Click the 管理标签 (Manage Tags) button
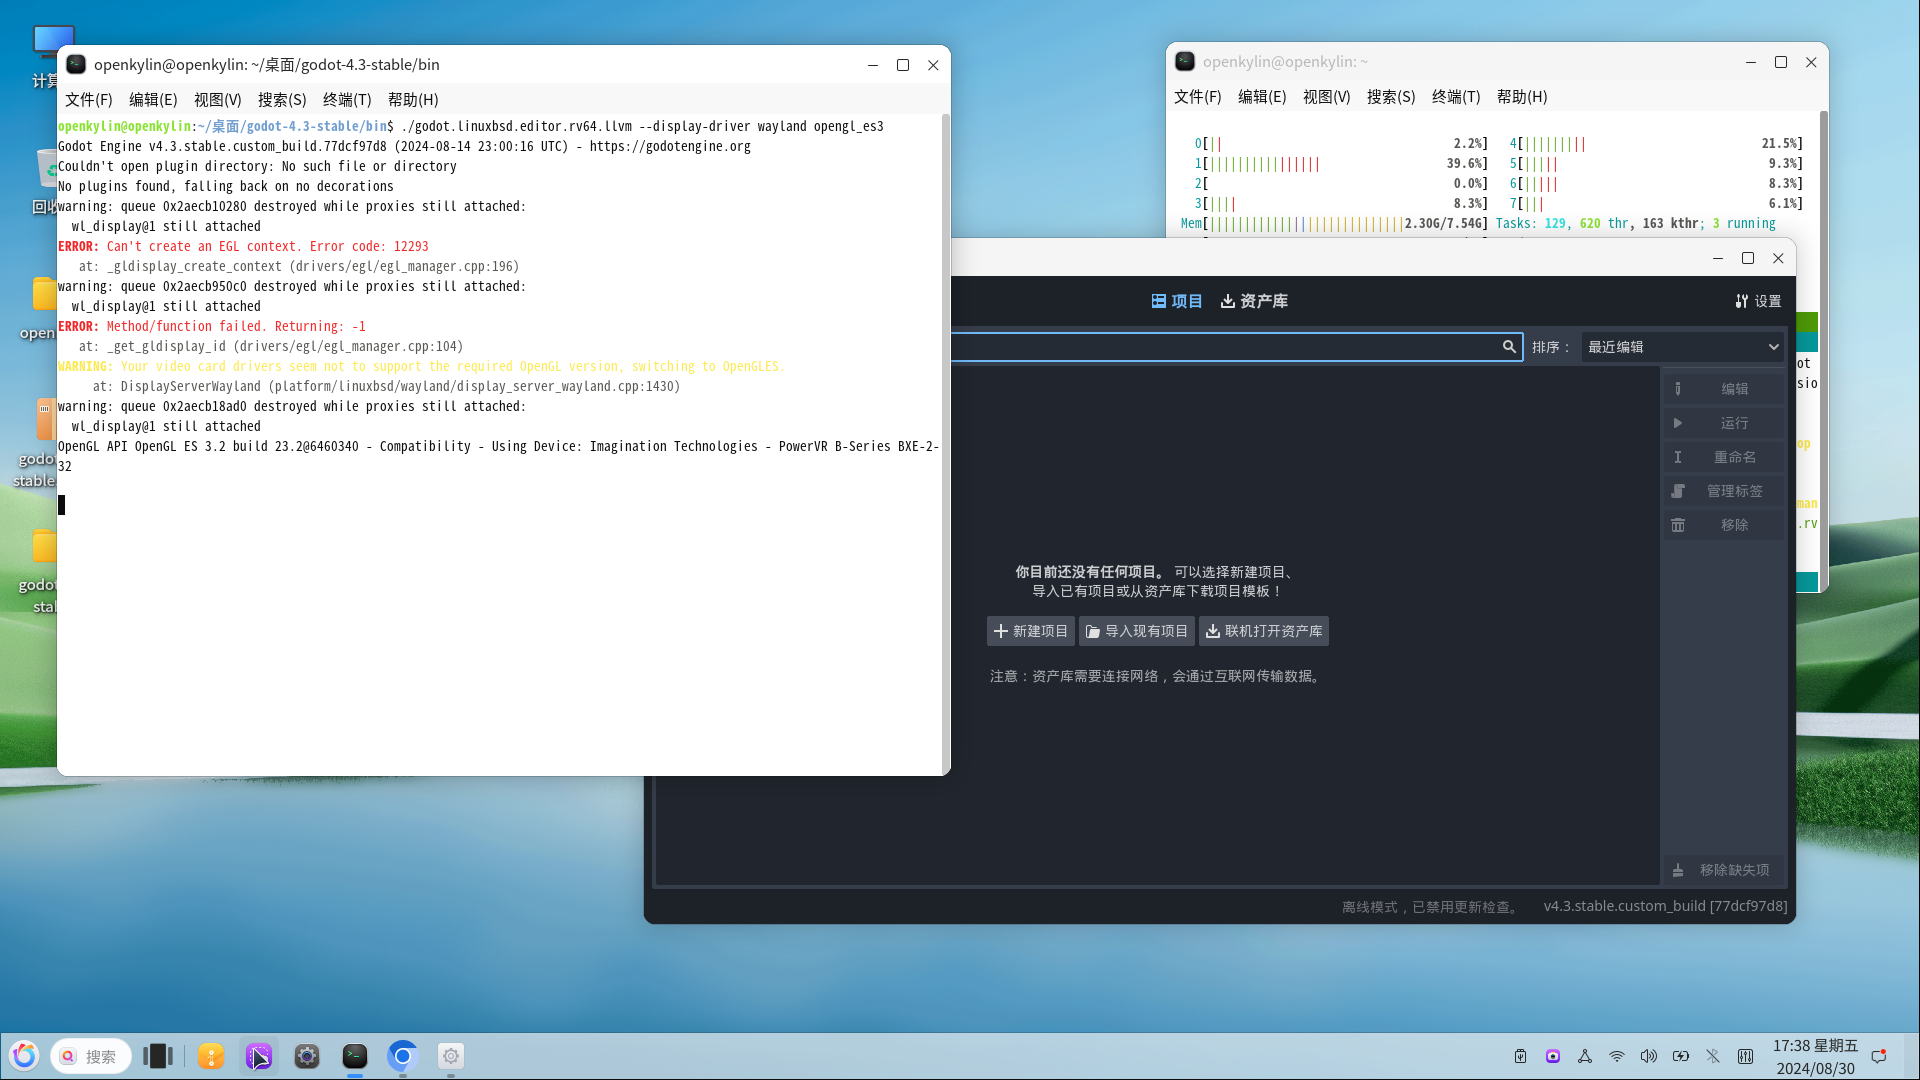1920x1080 pixels. [1723, 491]
